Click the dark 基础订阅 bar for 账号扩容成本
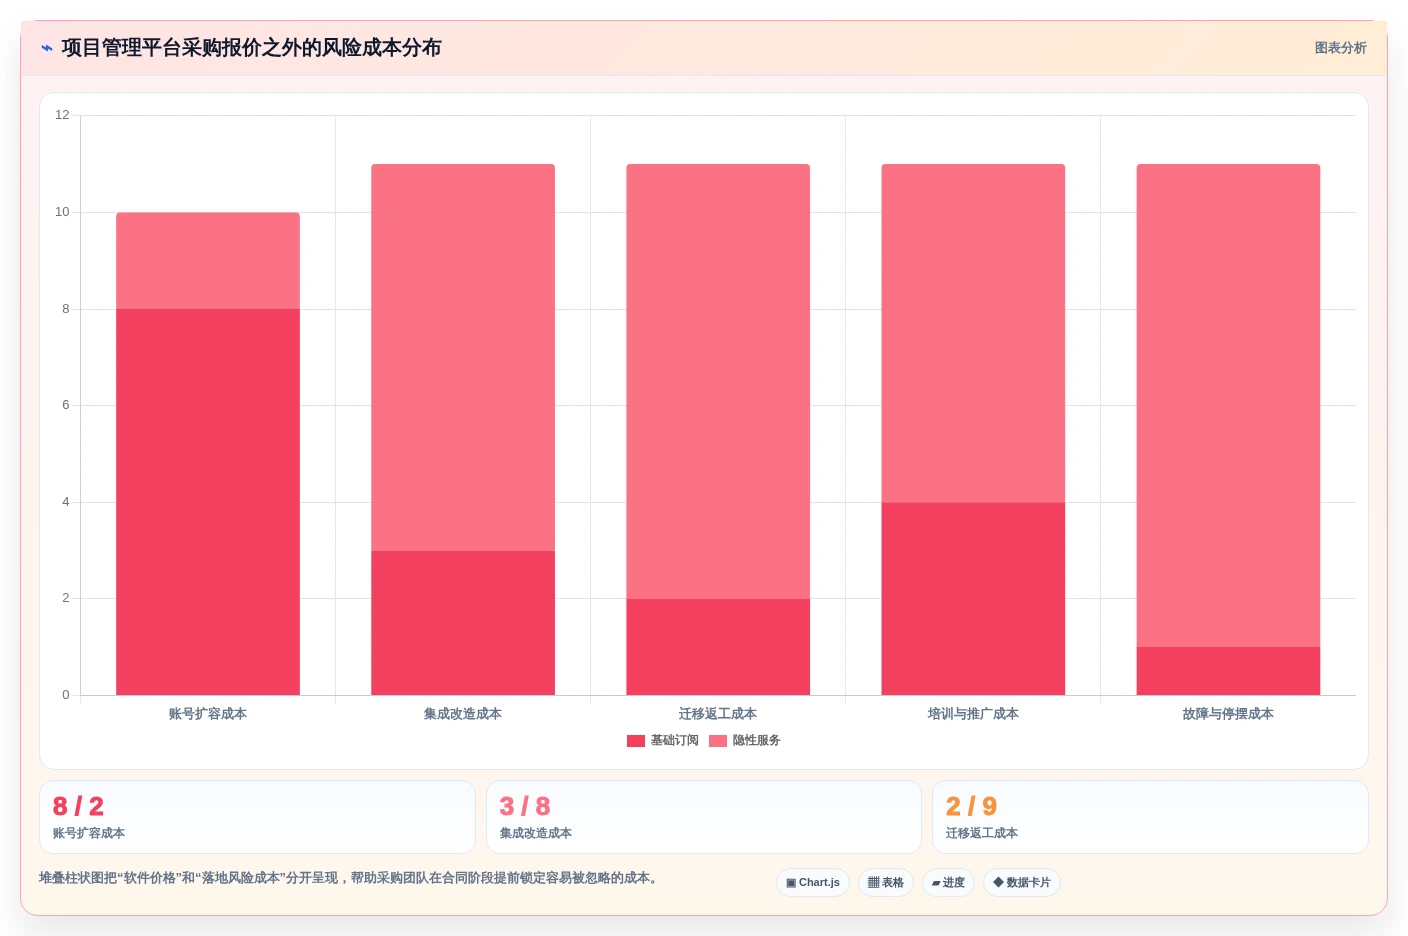Viewport: 1408px width, 936px height. [208, 502]
